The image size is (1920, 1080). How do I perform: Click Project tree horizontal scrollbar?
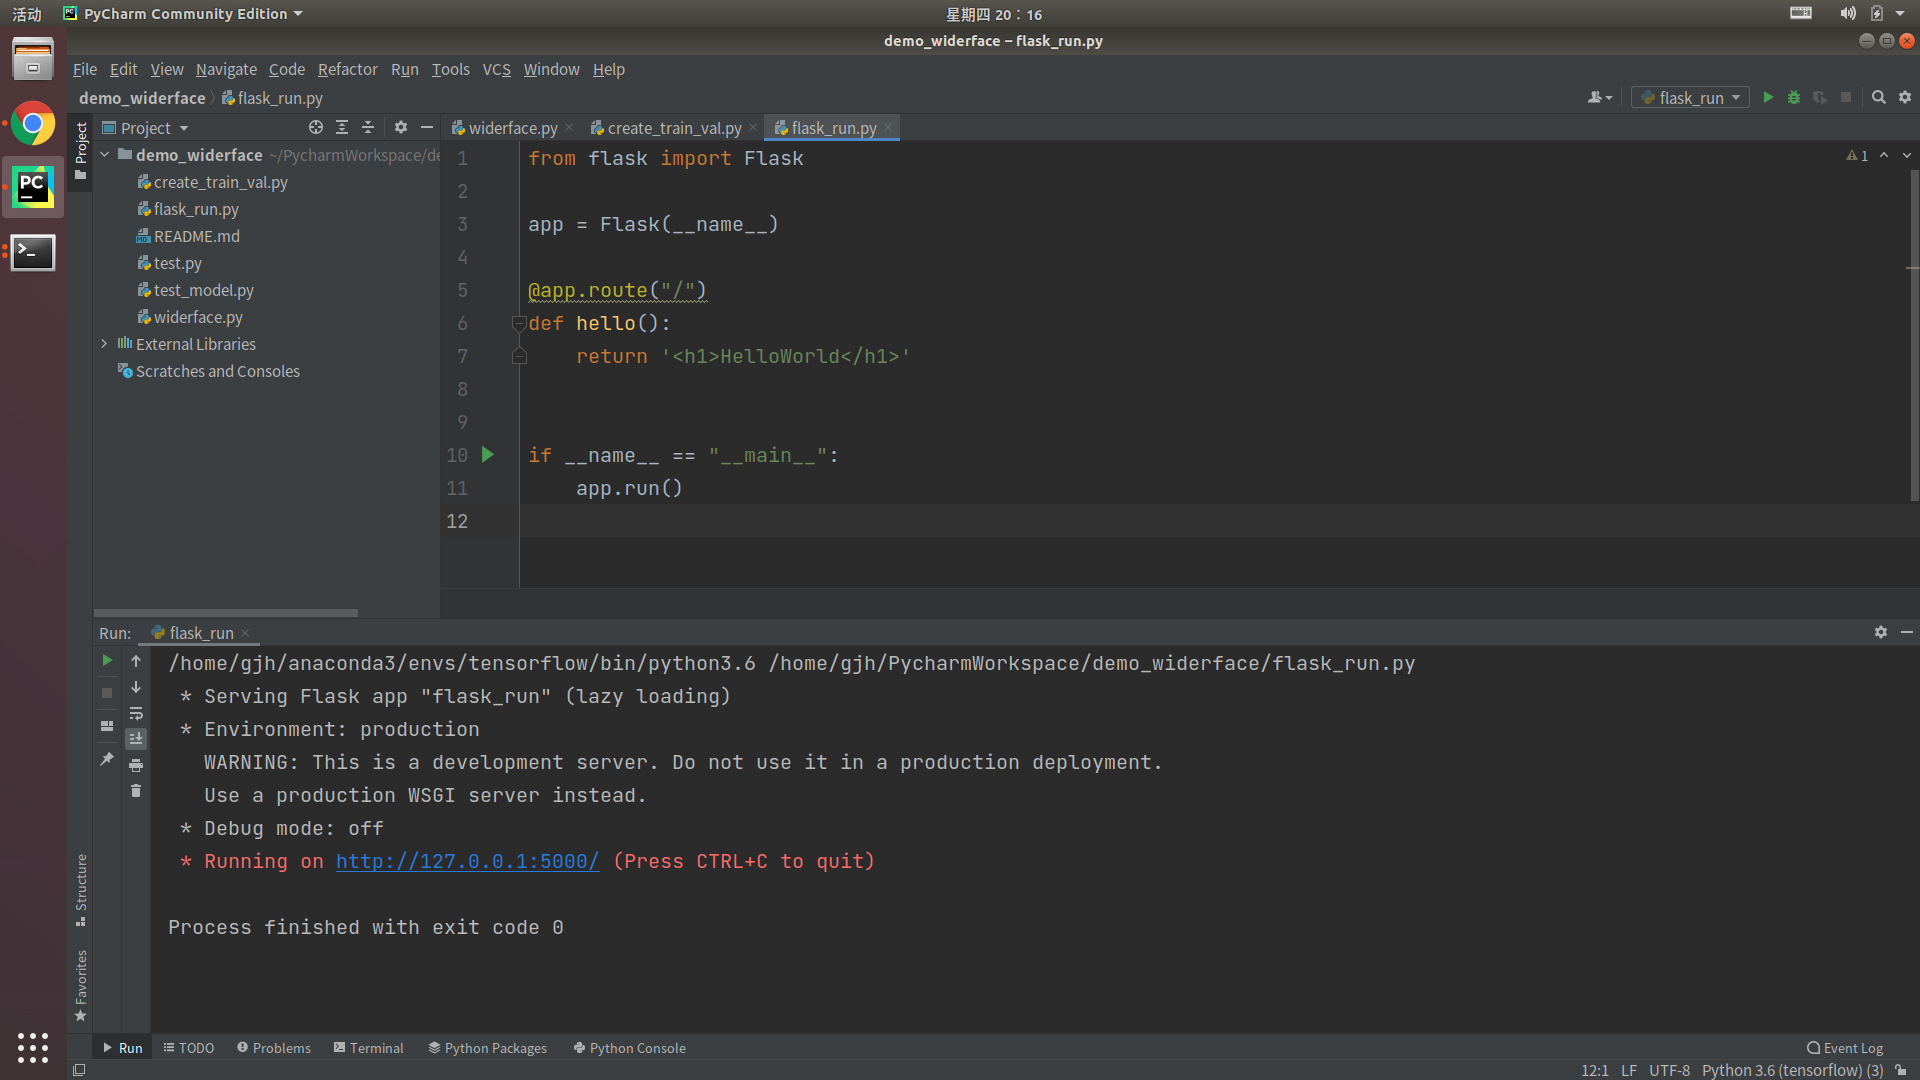pyautogui.click(x=226, y=612)
